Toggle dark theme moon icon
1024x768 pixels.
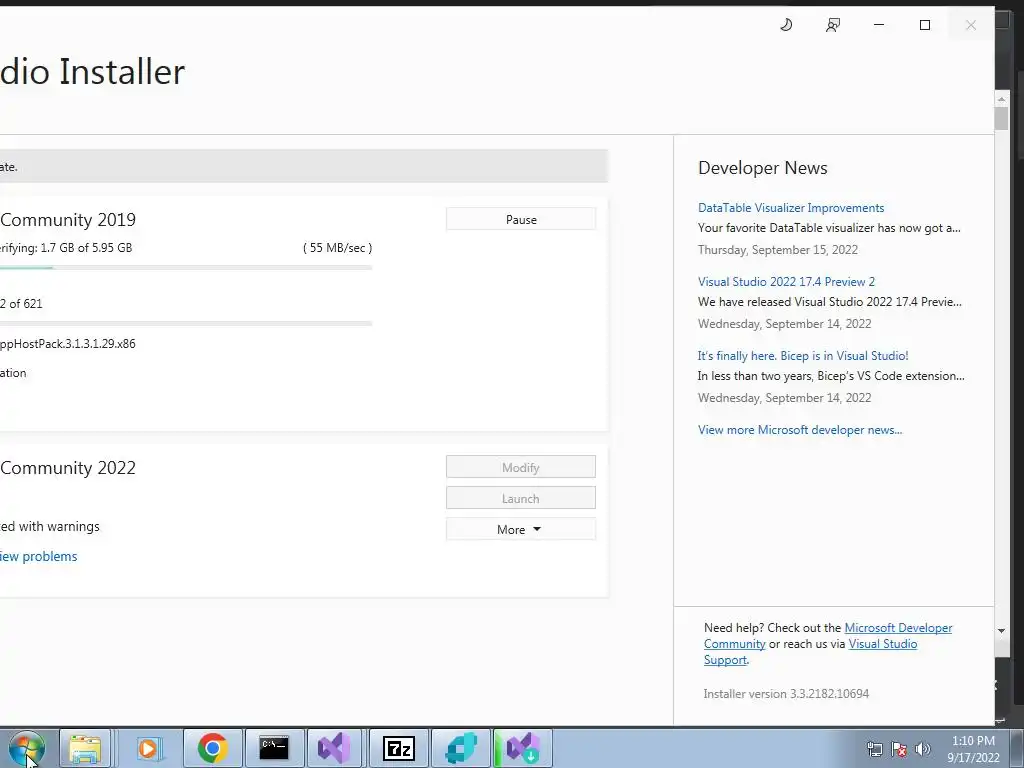click(x=786, y=25)
